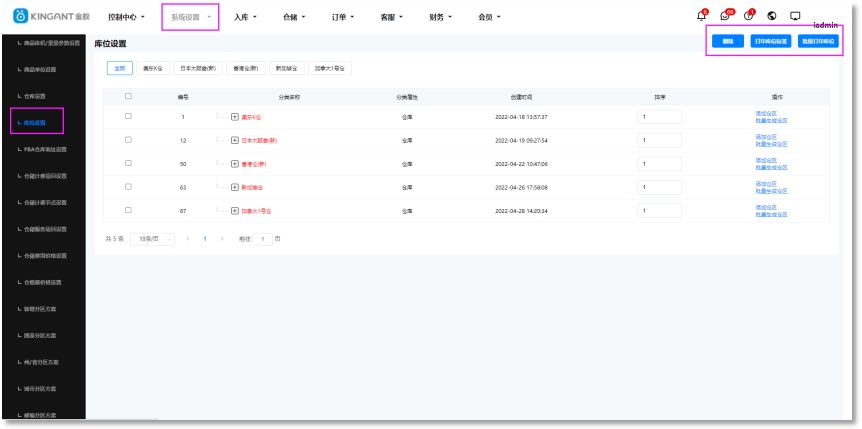Click the monitor screen icon in header
The image size is (862, 429).
click(795, 16)
